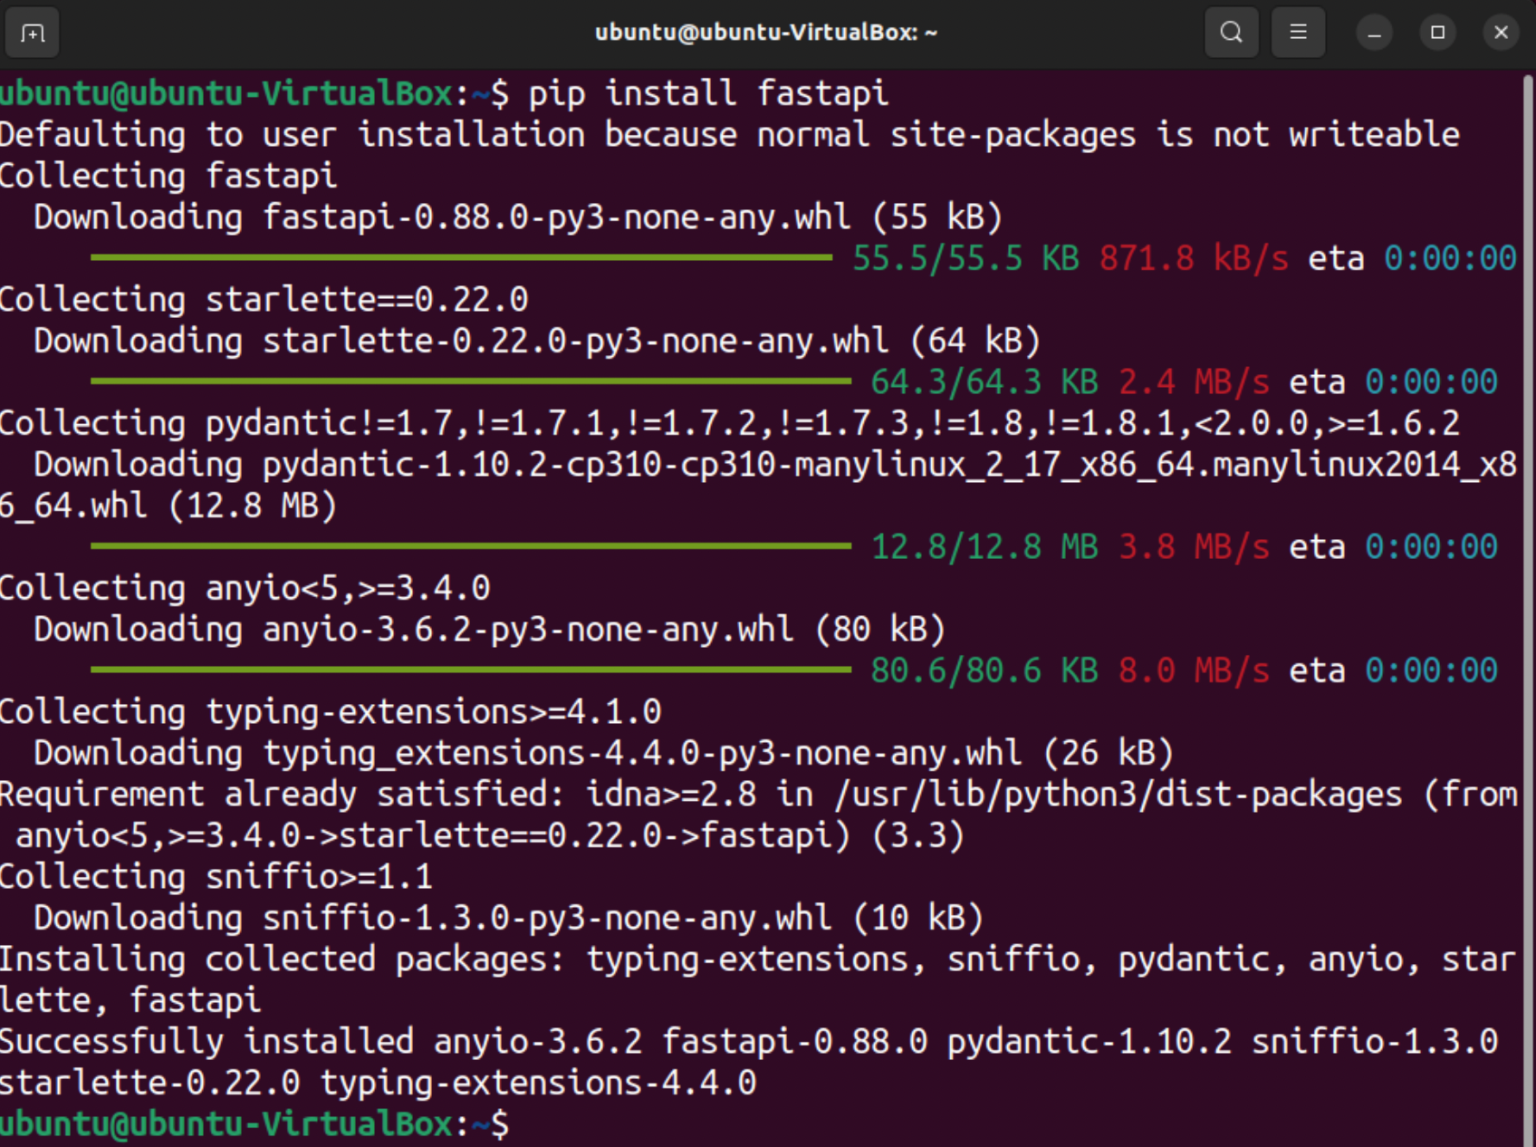Image resolution: width=1536 pixels, height=1147 pixels.
Task: Open the terminal hamburger menu
Action: pyautogui.click(x=1298, y=32)
